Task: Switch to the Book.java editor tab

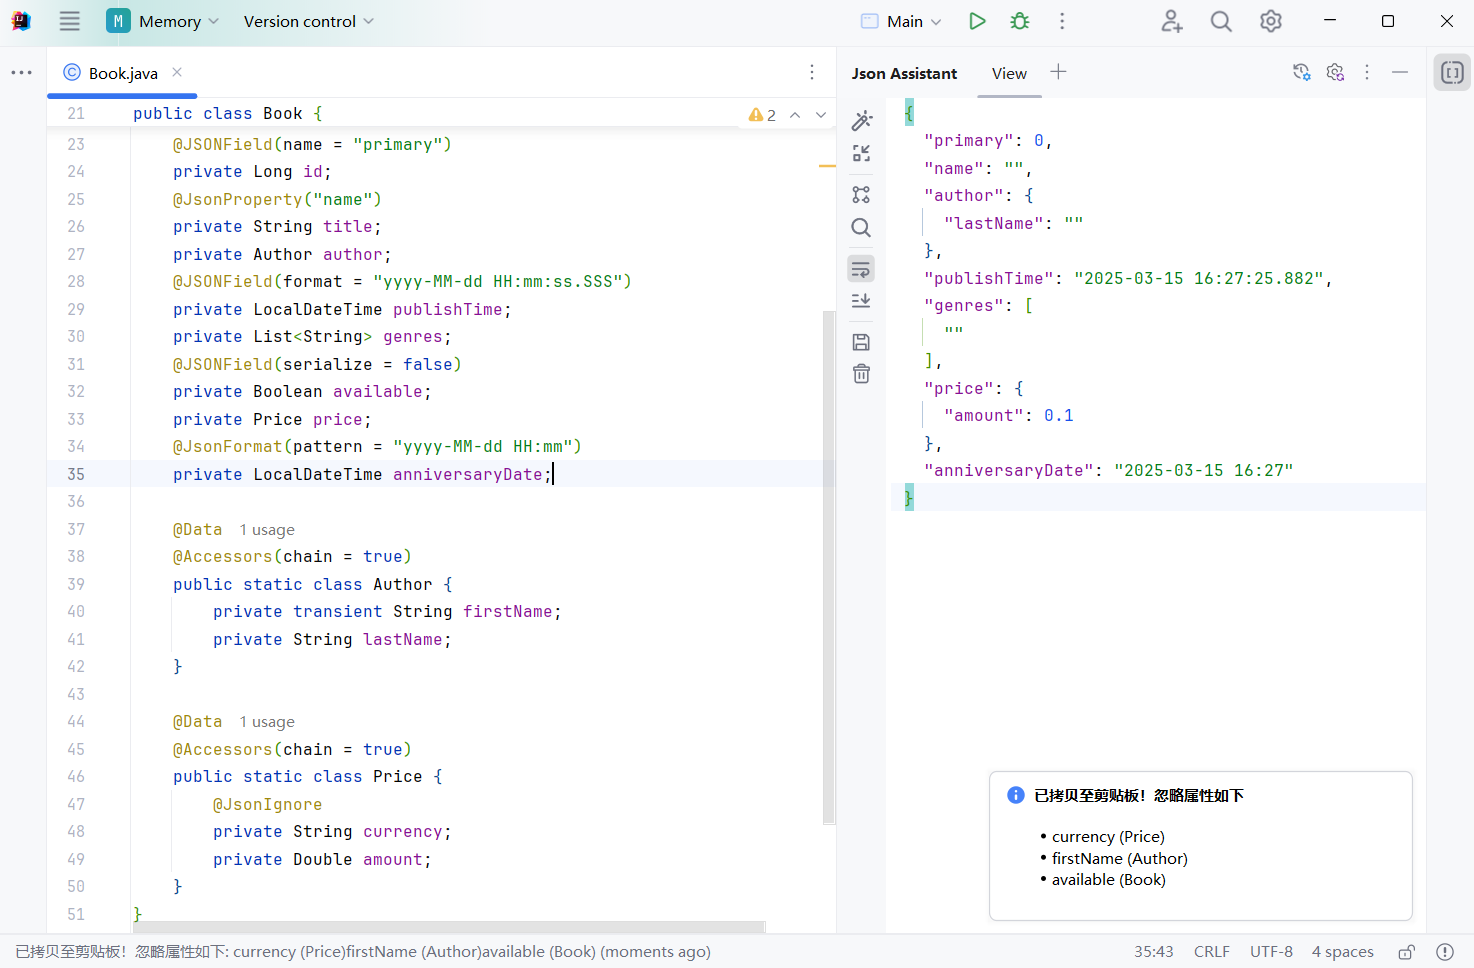Action: (122, 73)
